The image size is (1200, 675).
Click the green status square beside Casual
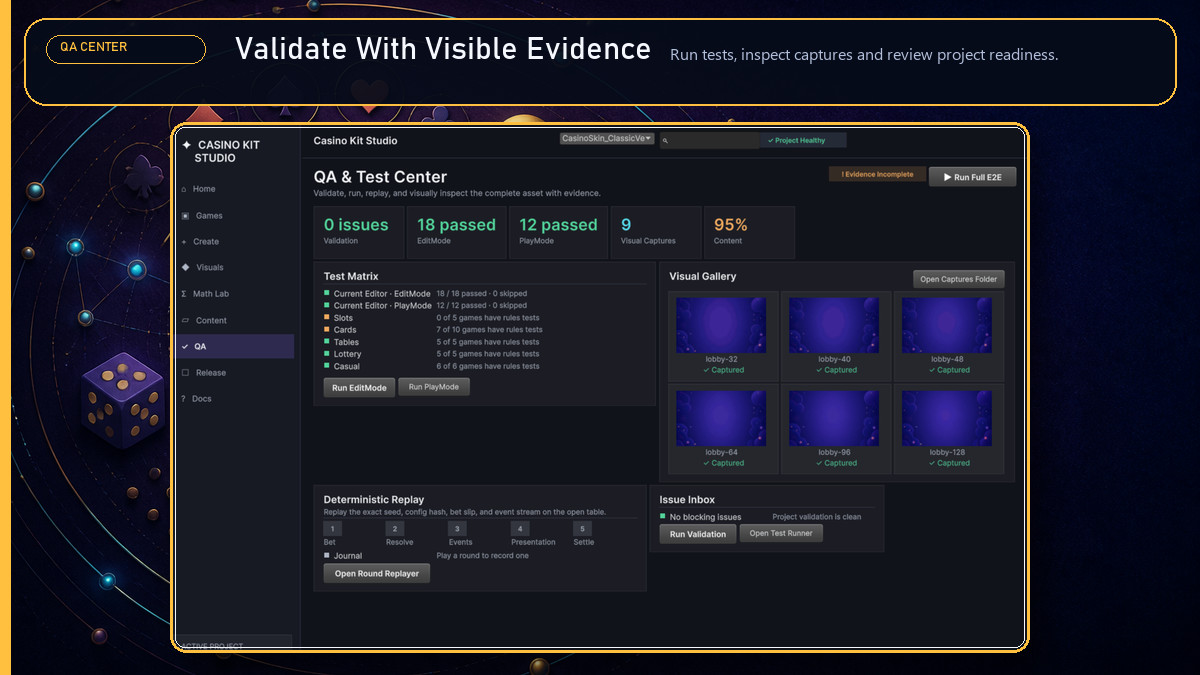(326, 366)
